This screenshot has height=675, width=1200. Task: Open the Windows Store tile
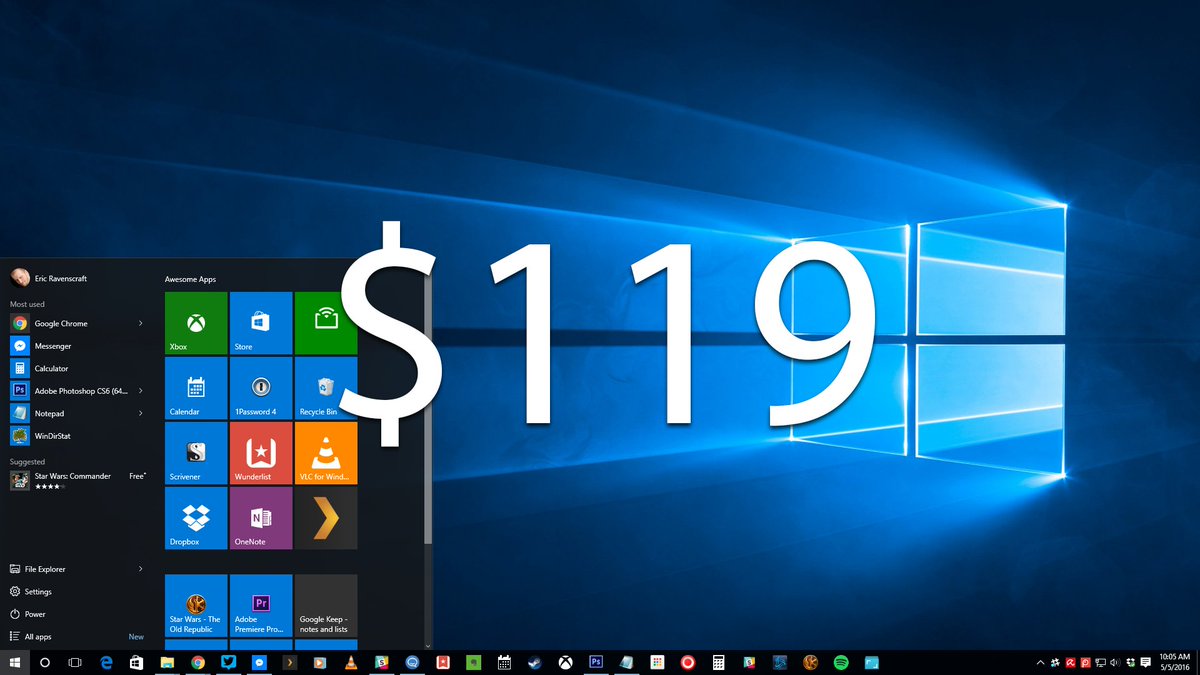[260, 323]
